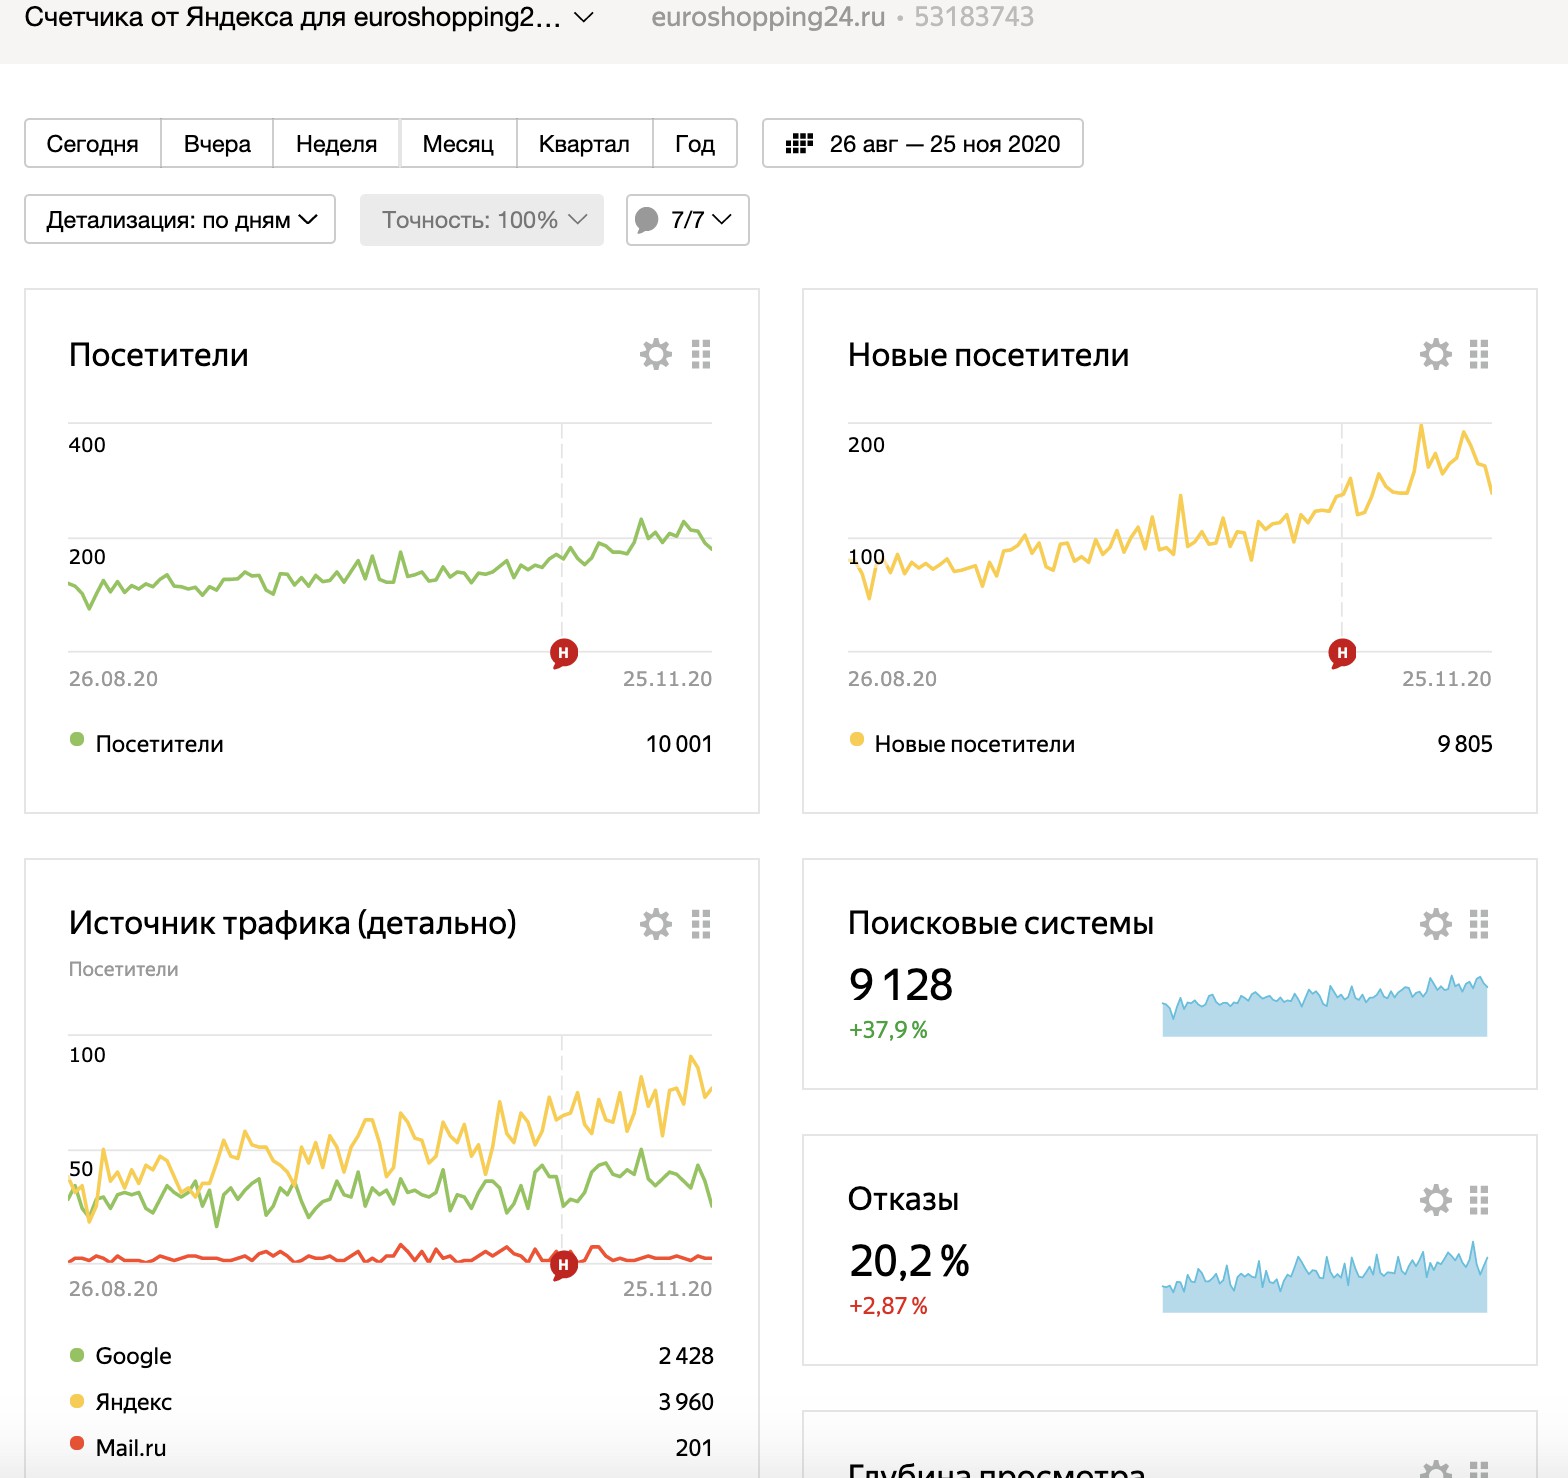Open settings gear on the Посетители widget
The width and height of the screenshot is (1568, 1478).
point(656,354)
